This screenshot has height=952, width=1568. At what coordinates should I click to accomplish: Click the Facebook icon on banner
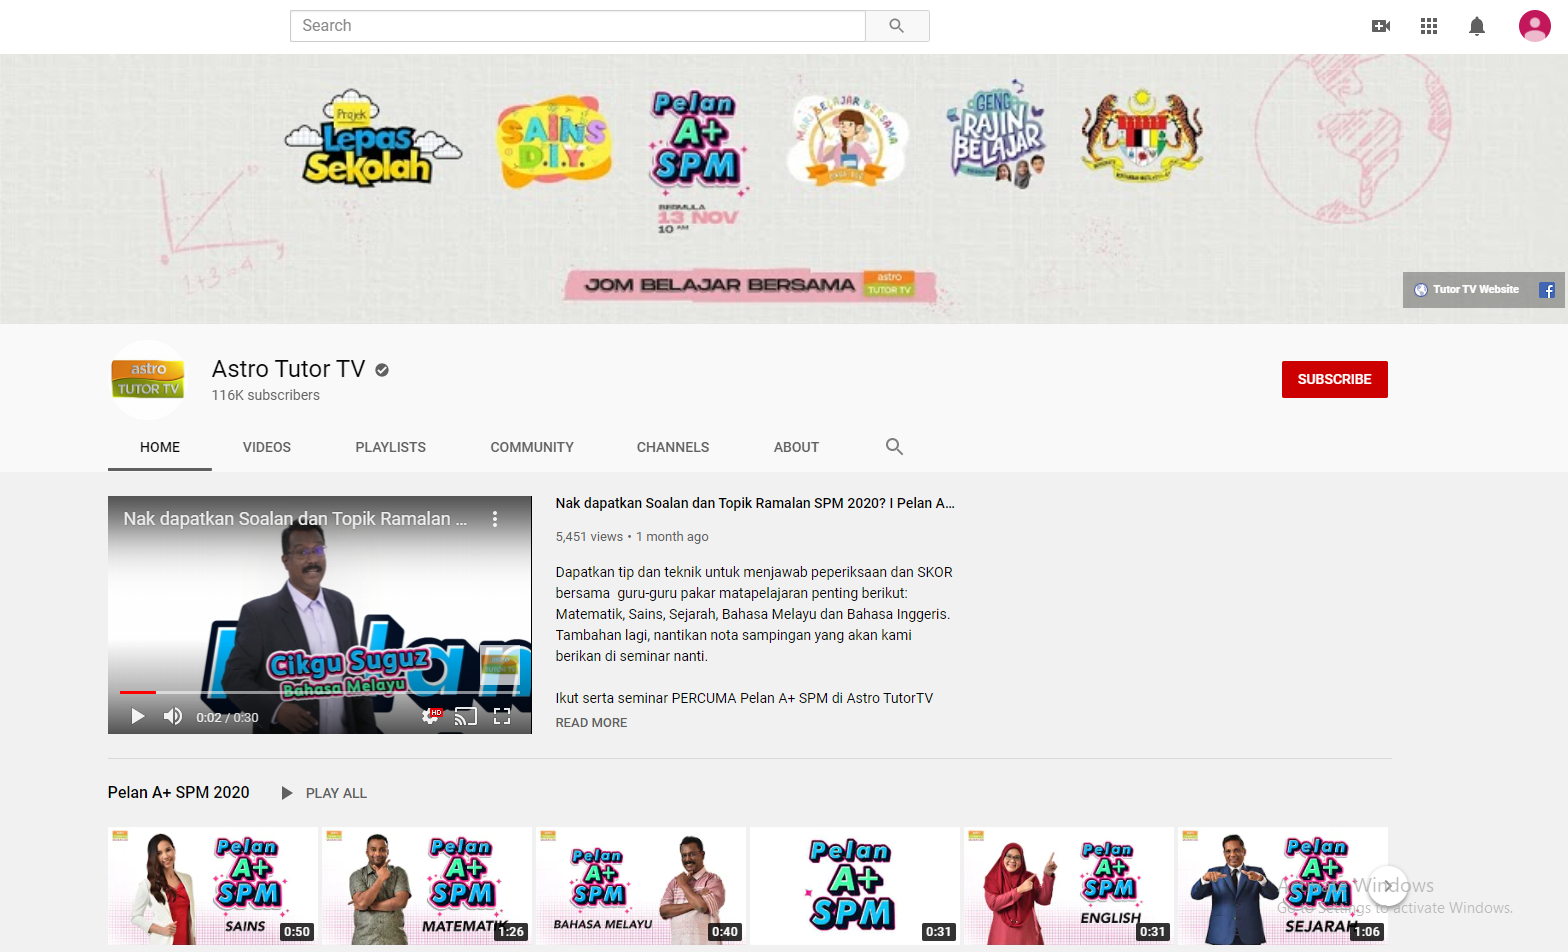click(x=1547, y=290)
